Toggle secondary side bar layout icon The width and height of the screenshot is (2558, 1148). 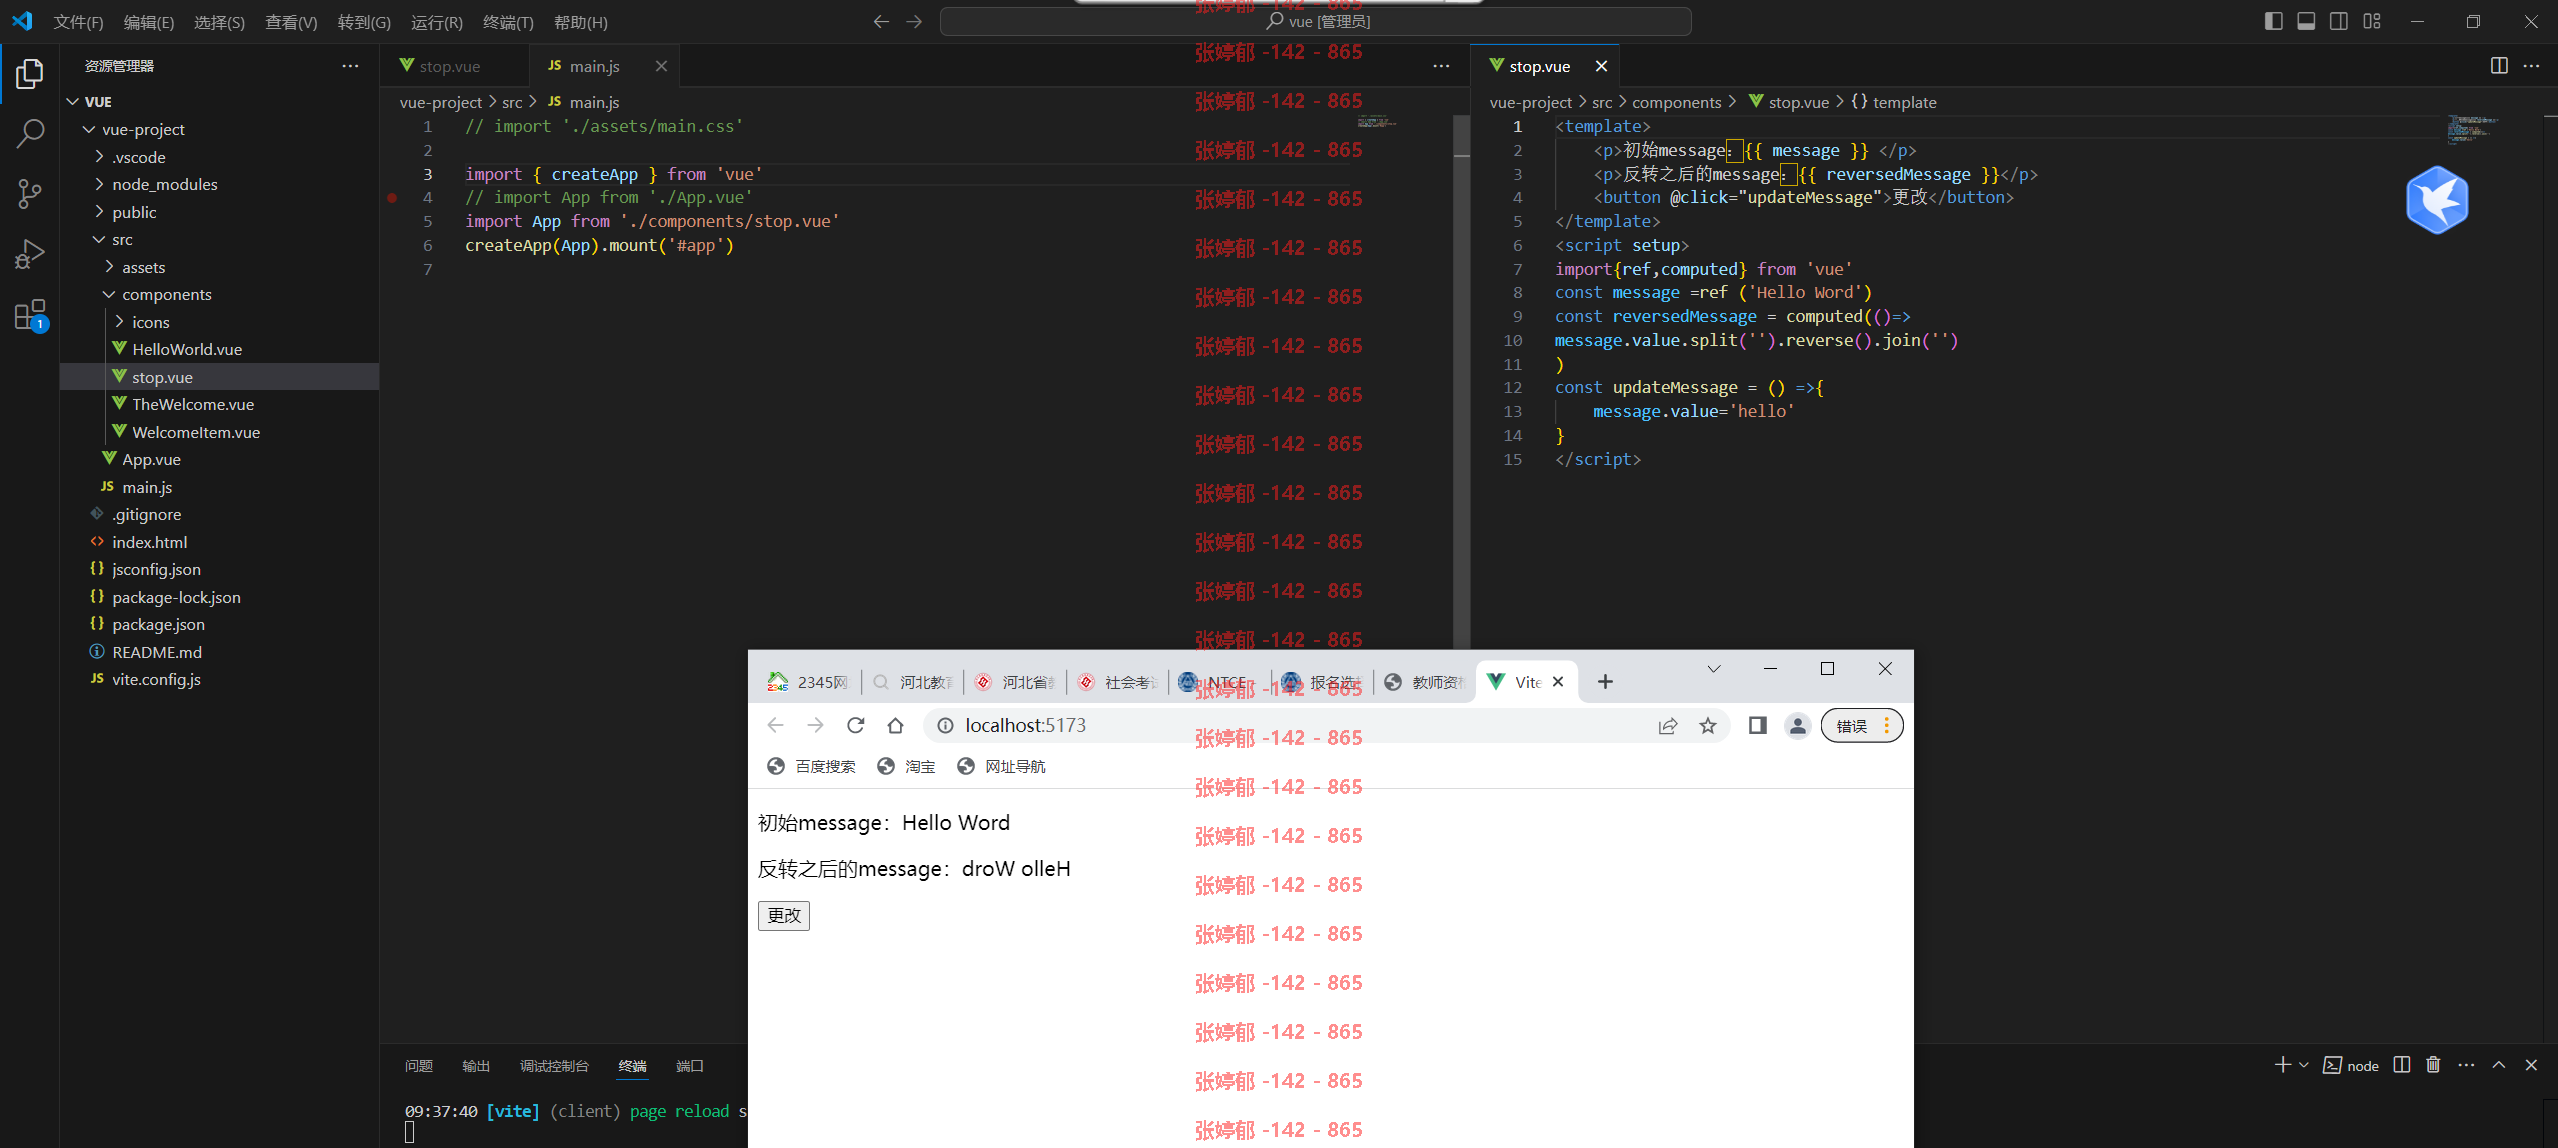pyautogui.click(x=2339, y=21)
